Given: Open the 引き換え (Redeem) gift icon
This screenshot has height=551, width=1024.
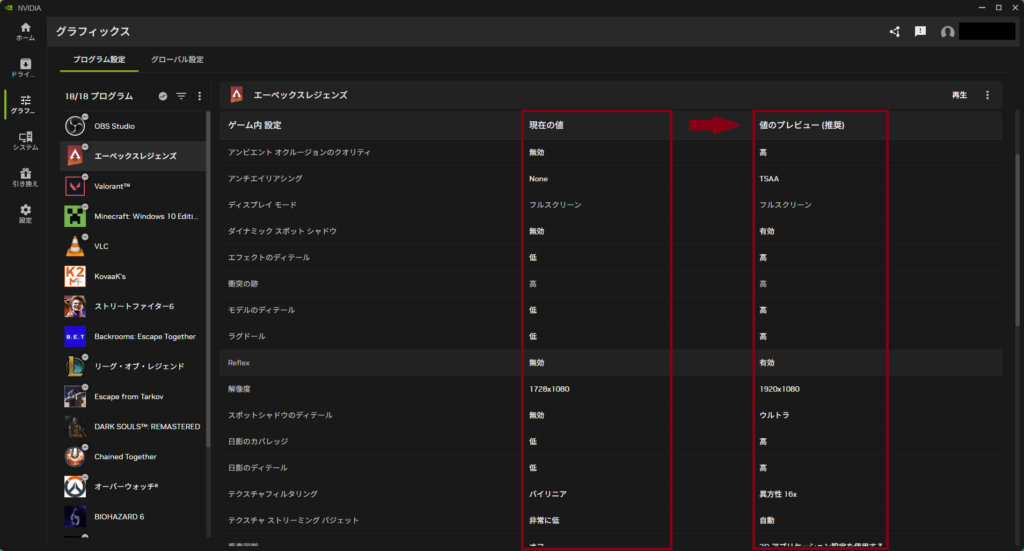Looking at the screenshot, I should (25, 177).
